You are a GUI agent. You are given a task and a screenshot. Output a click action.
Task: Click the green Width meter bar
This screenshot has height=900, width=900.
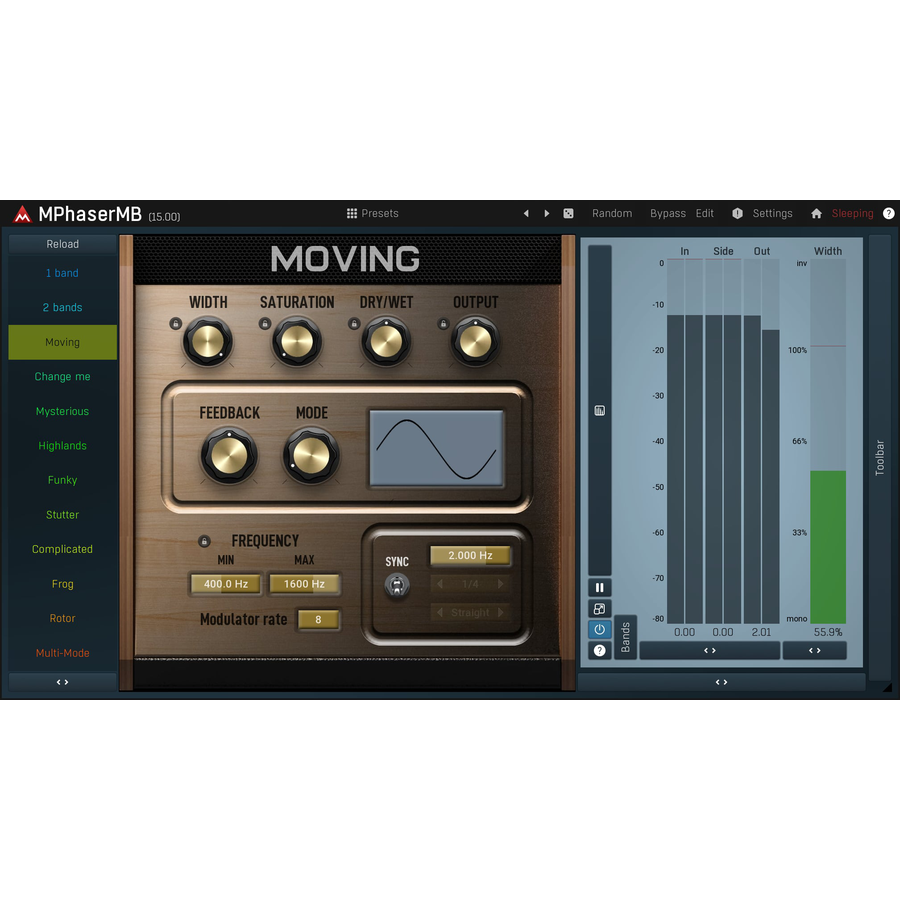pos(828,547)
